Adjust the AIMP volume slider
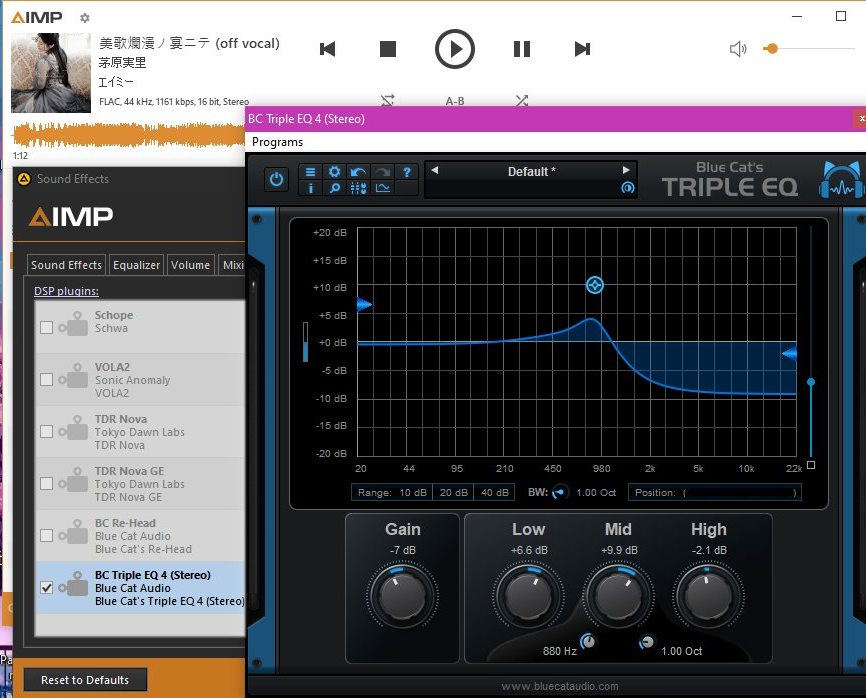866x698 pixels. tap(809, 49)
